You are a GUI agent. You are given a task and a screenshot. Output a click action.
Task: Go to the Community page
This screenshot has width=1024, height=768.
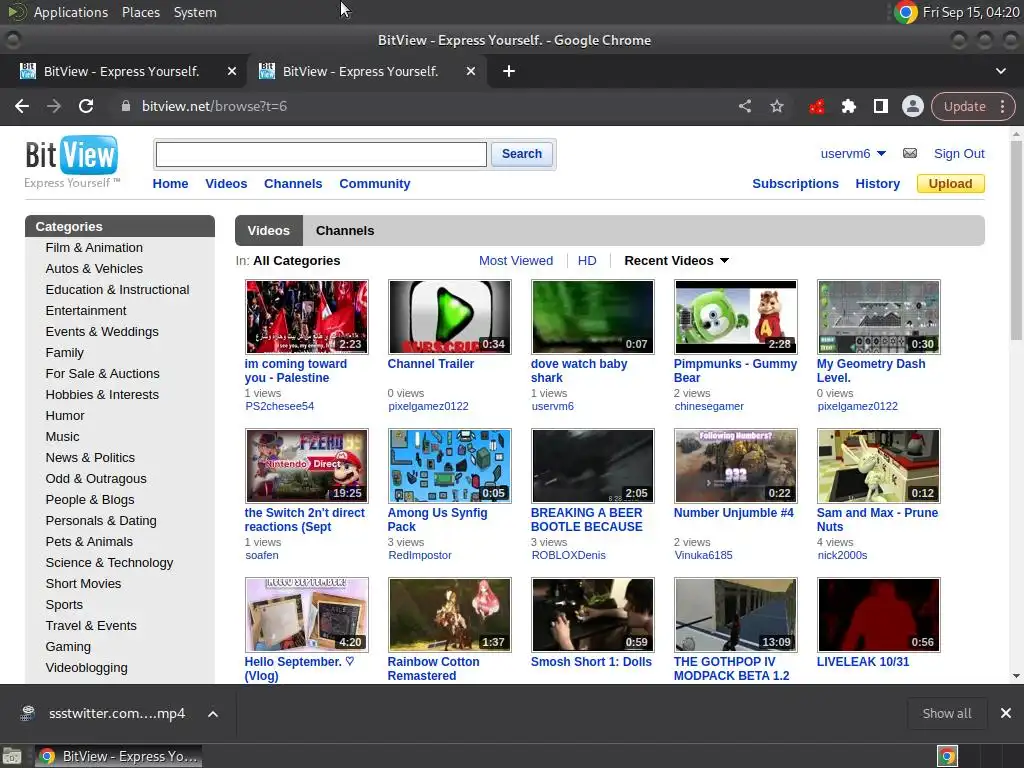tap(374, 184)
